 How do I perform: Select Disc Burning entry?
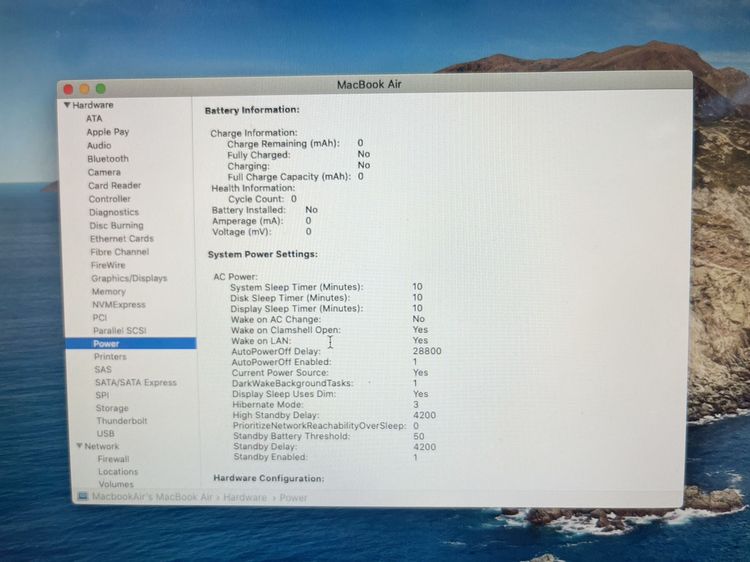coord(116,225)
